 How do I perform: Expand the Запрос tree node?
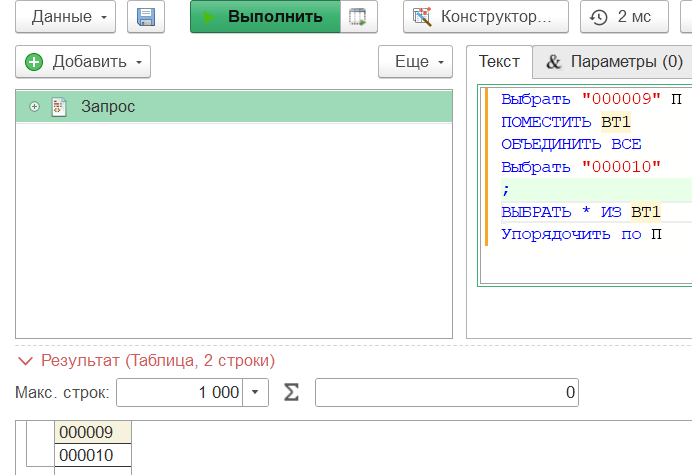34,107
